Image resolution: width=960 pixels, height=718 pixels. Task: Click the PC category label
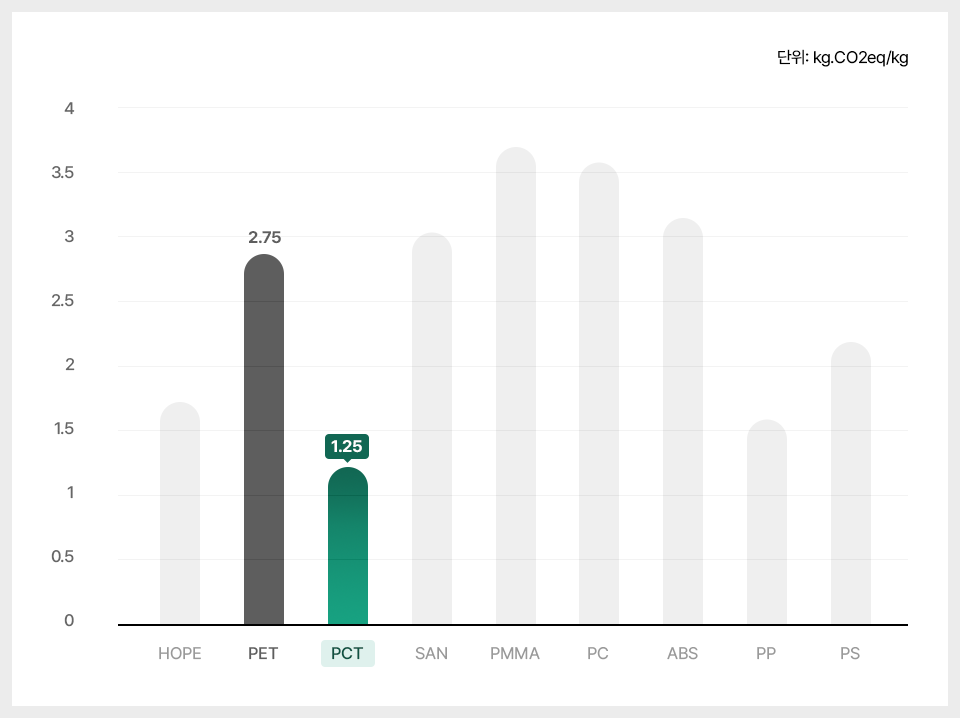(x=598, y=654)
